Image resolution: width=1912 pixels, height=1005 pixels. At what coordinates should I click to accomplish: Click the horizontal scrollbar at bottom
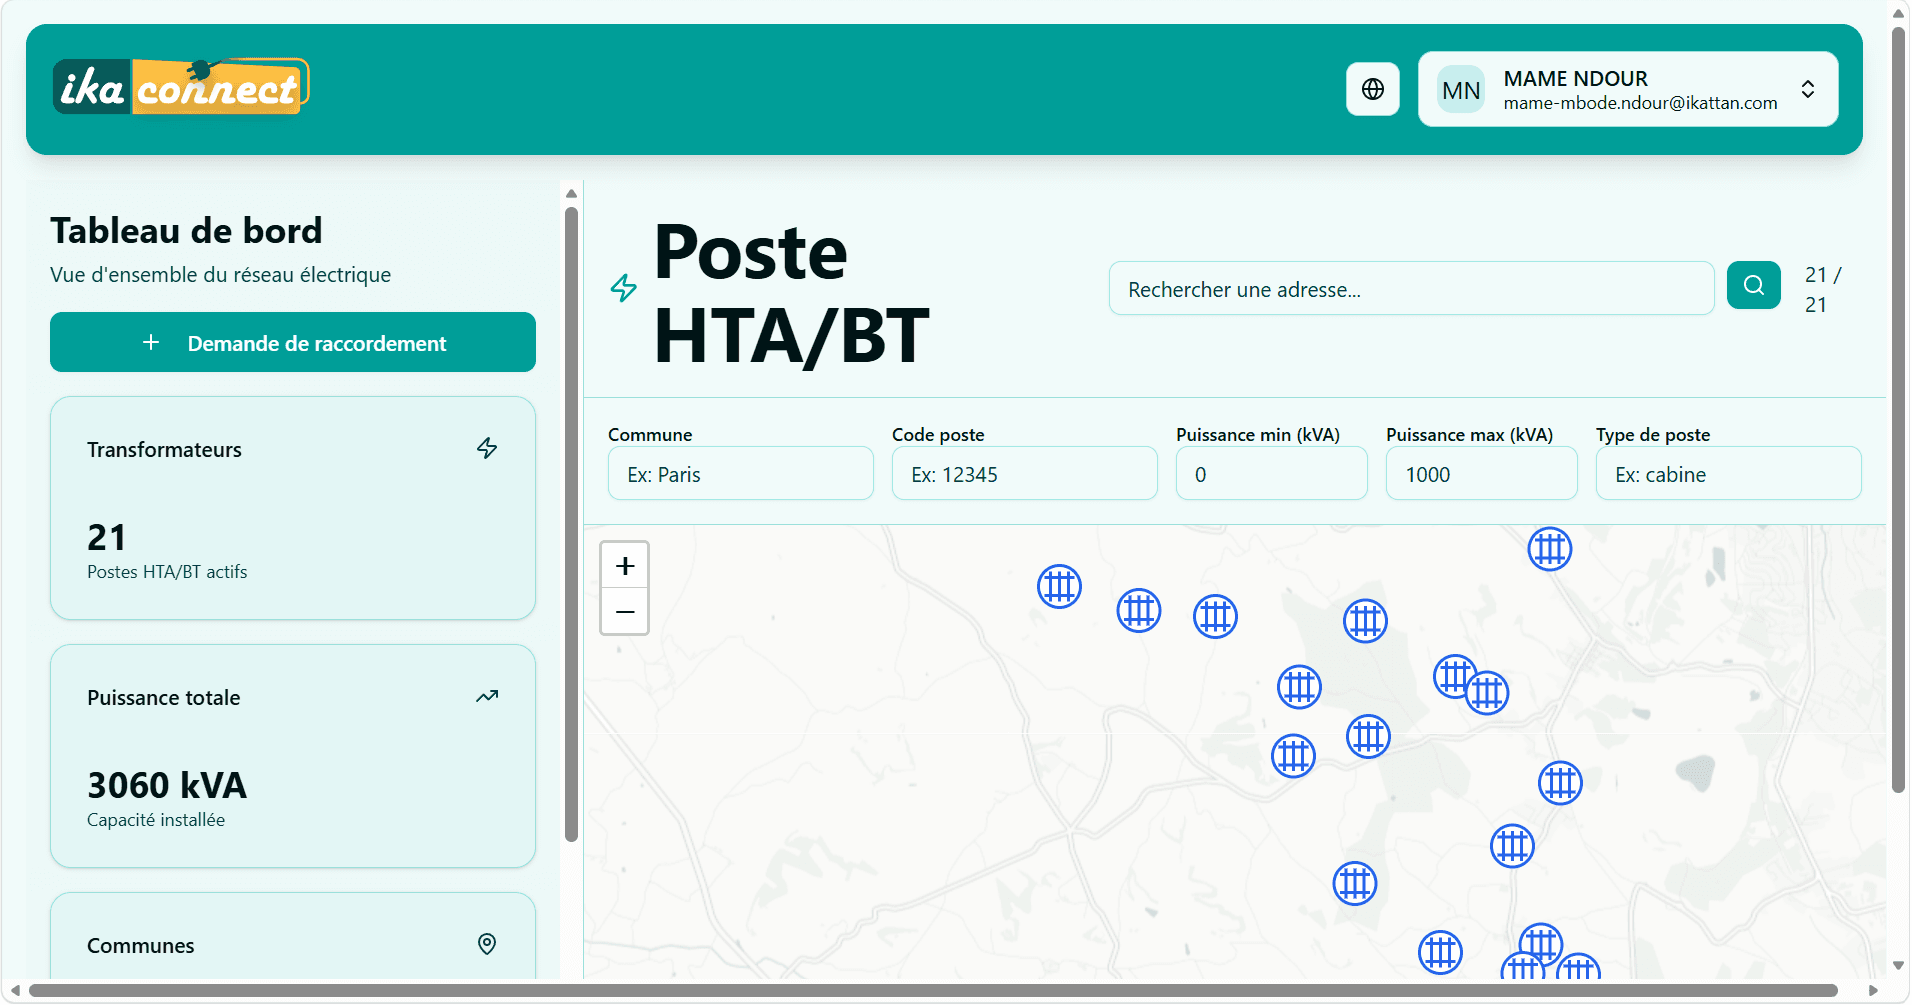933,990
